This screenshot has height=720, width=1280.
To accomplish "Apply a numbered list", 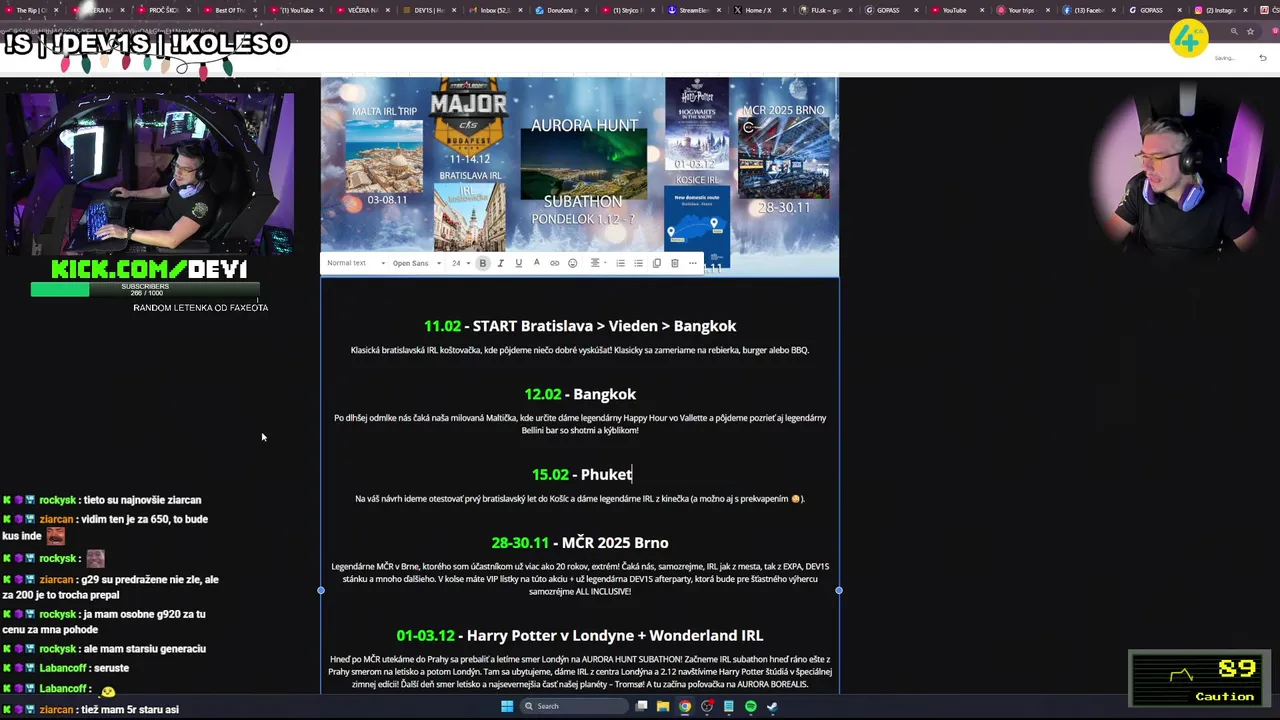I will pyautogui.click(x=620, y=263).
